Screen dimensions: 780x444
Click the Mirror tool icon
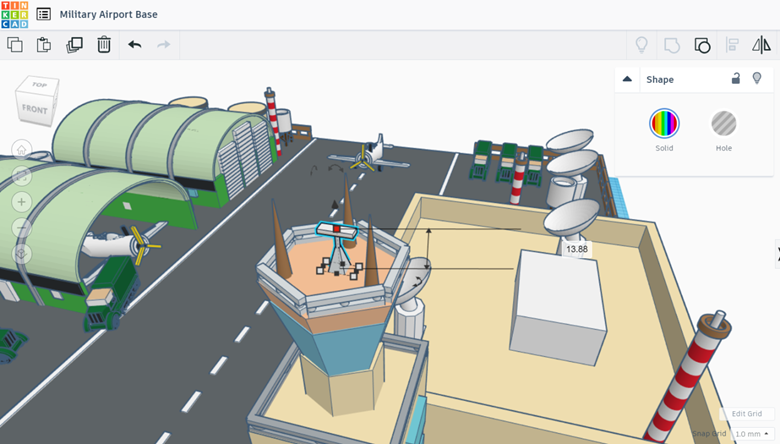761,45
